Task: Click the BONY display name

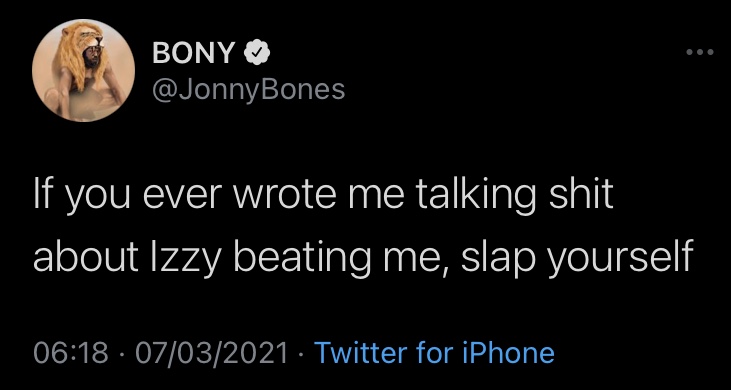Action: pos(192,55)
